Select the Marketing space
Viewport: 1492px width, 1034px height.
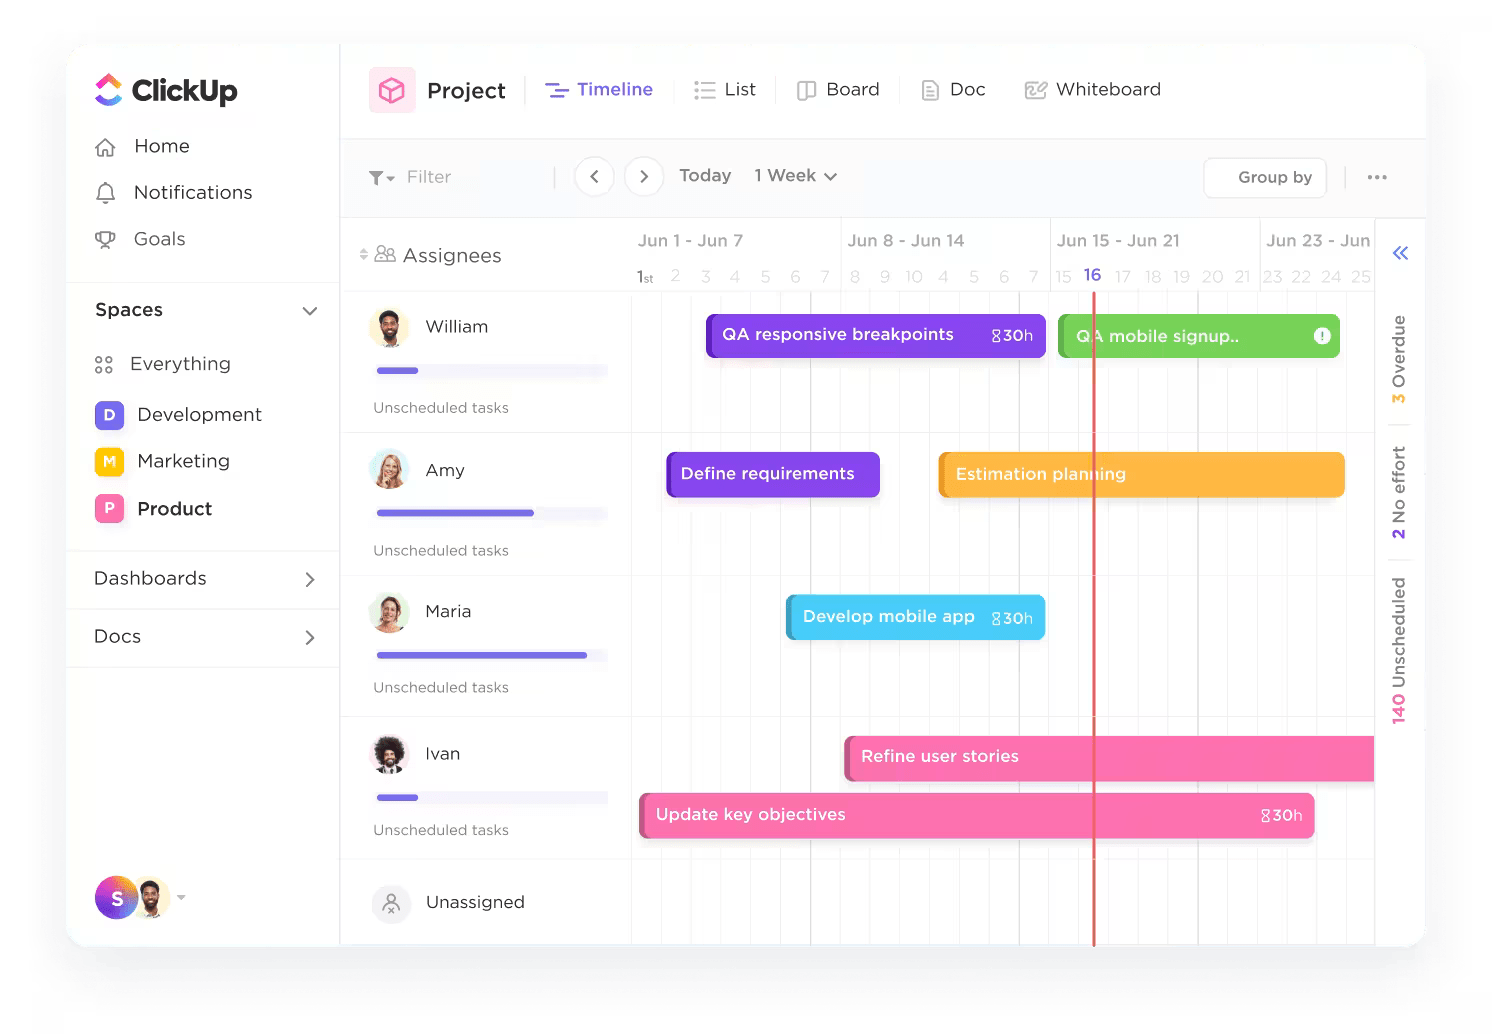(109, 461)
